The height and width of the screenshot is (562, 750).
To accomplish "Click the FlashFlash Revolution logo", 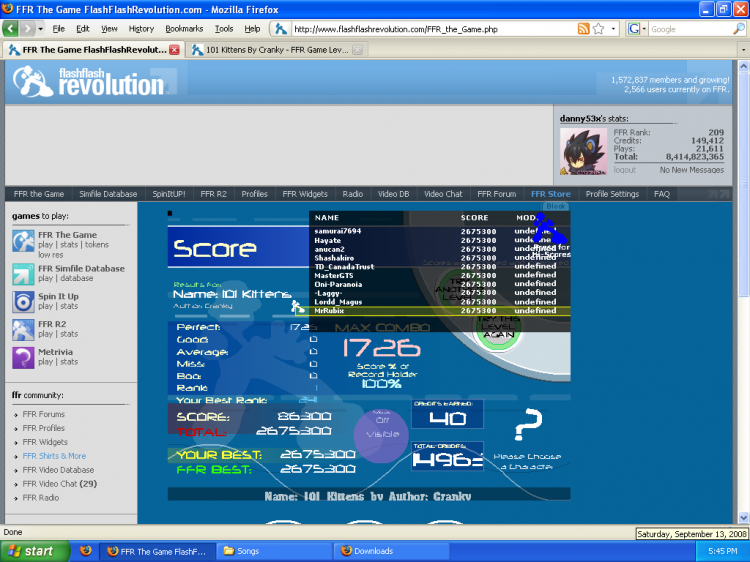I will click(89, 82).
